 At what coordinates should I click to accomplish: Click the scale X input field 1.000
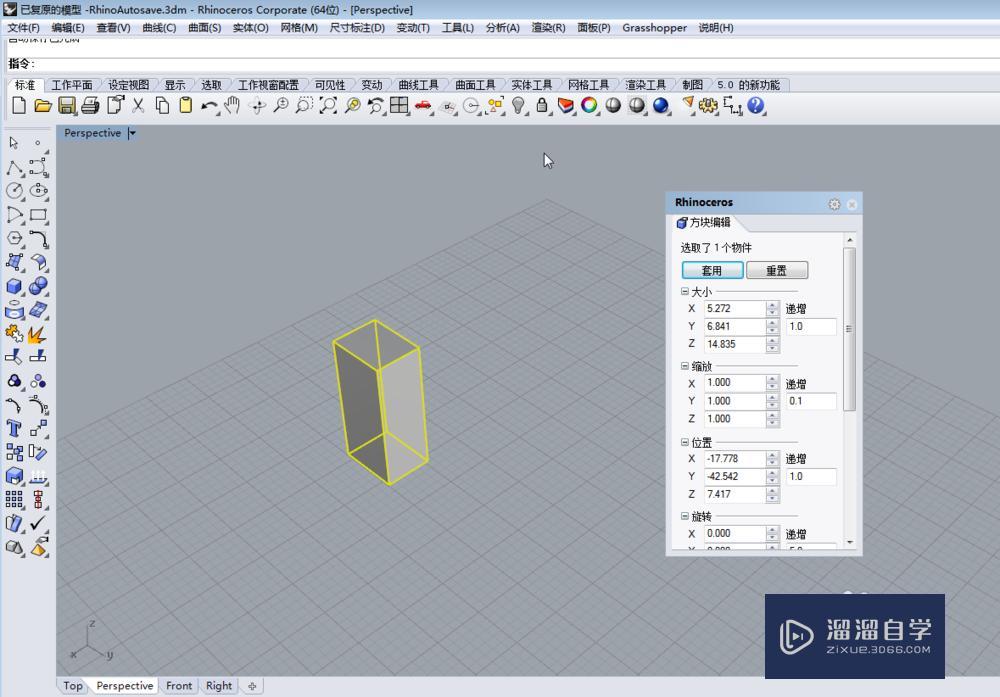pos(735,383)
